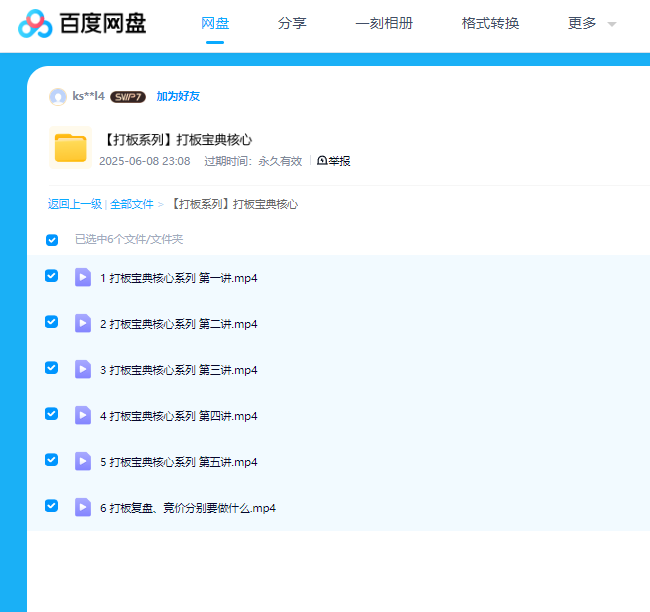Click the 加为好友 link
Viewport: 650px width, 612px height.
point(178,97)
